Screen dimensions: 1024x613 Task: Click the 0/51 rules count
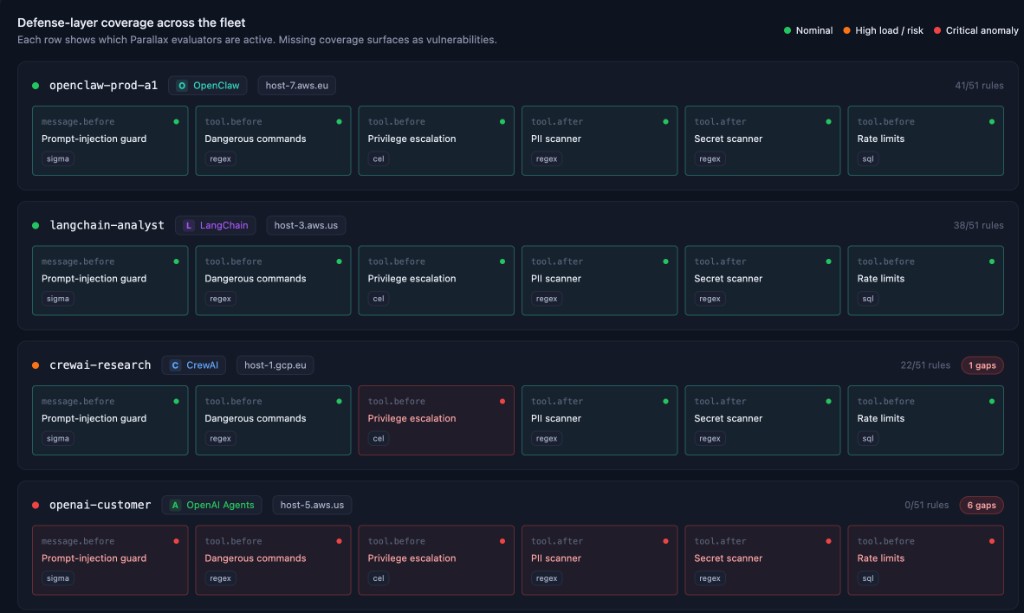pos(927,505)
